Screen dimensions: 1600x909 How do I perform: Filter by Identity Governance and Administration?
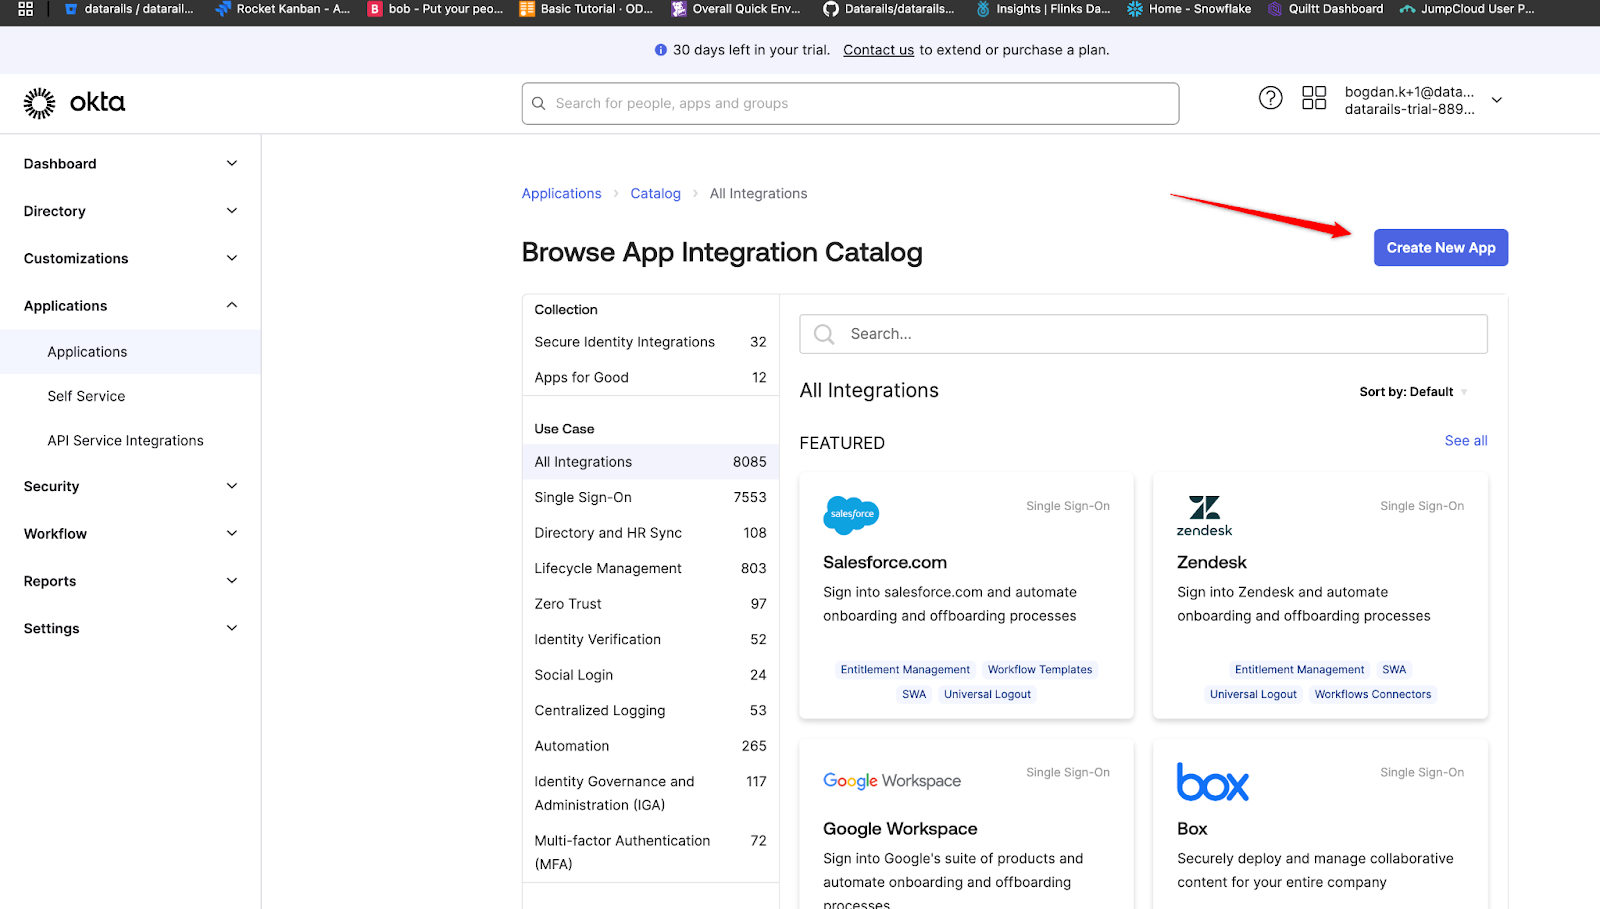(650, 793)
